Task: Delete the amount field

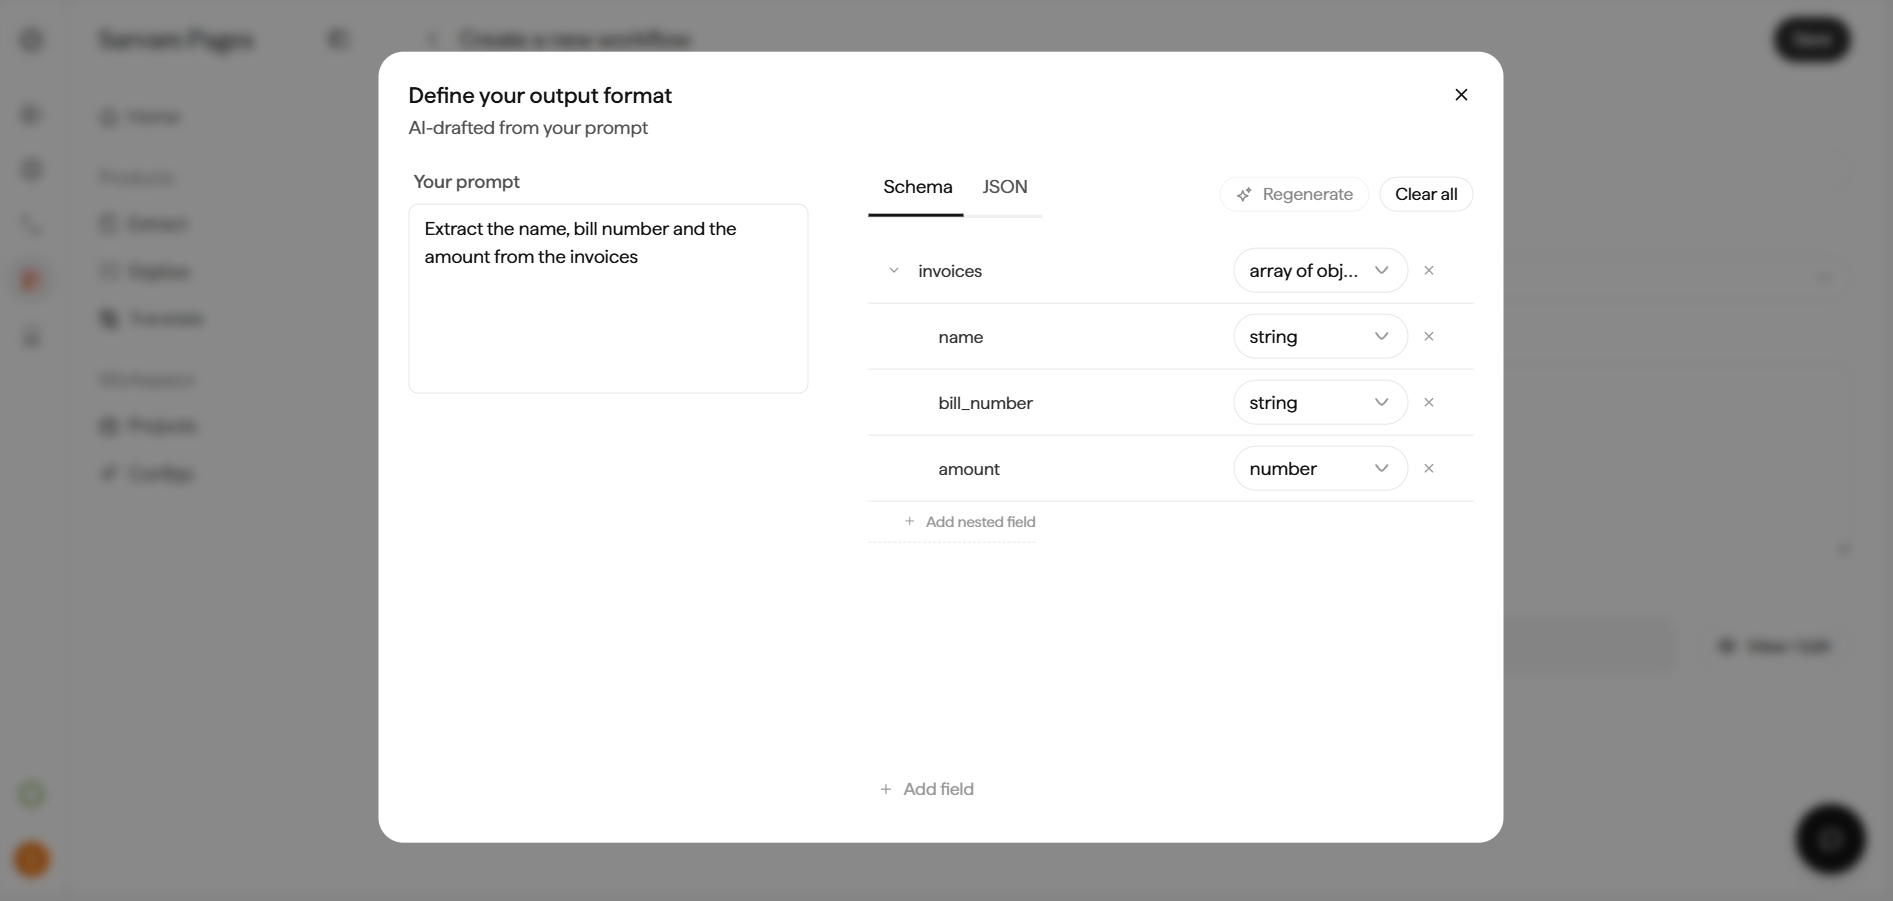Action: (1428, 468)
